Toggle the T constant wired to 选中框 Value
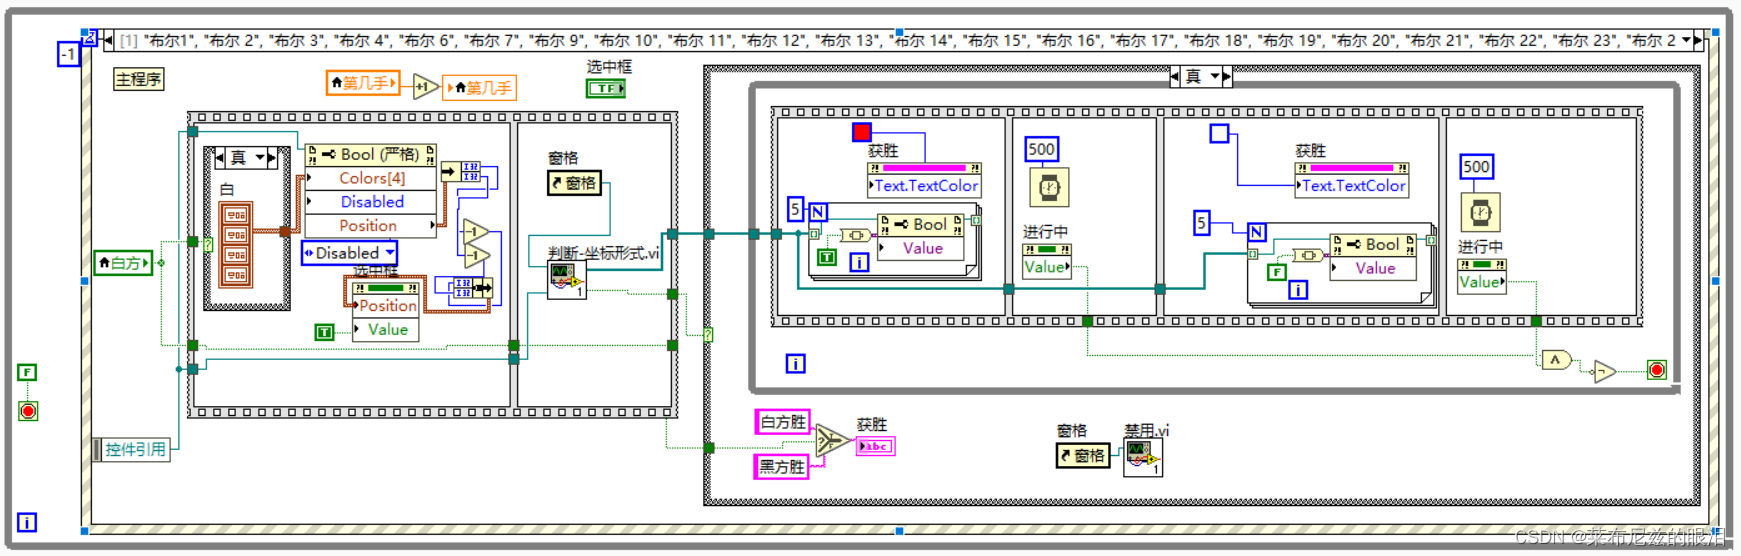Screen dimensions: 1741x556 coord(324,332)
